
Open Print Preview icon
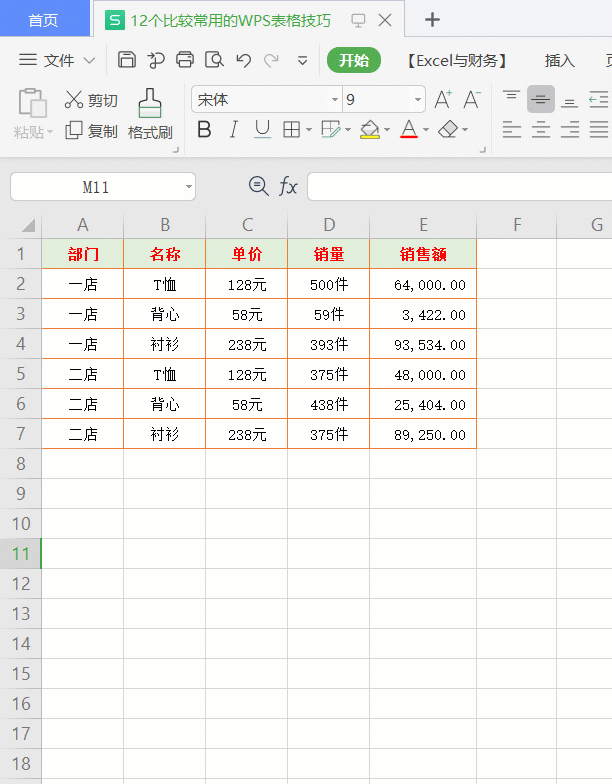pyautogui.click(x=214, y=60)
